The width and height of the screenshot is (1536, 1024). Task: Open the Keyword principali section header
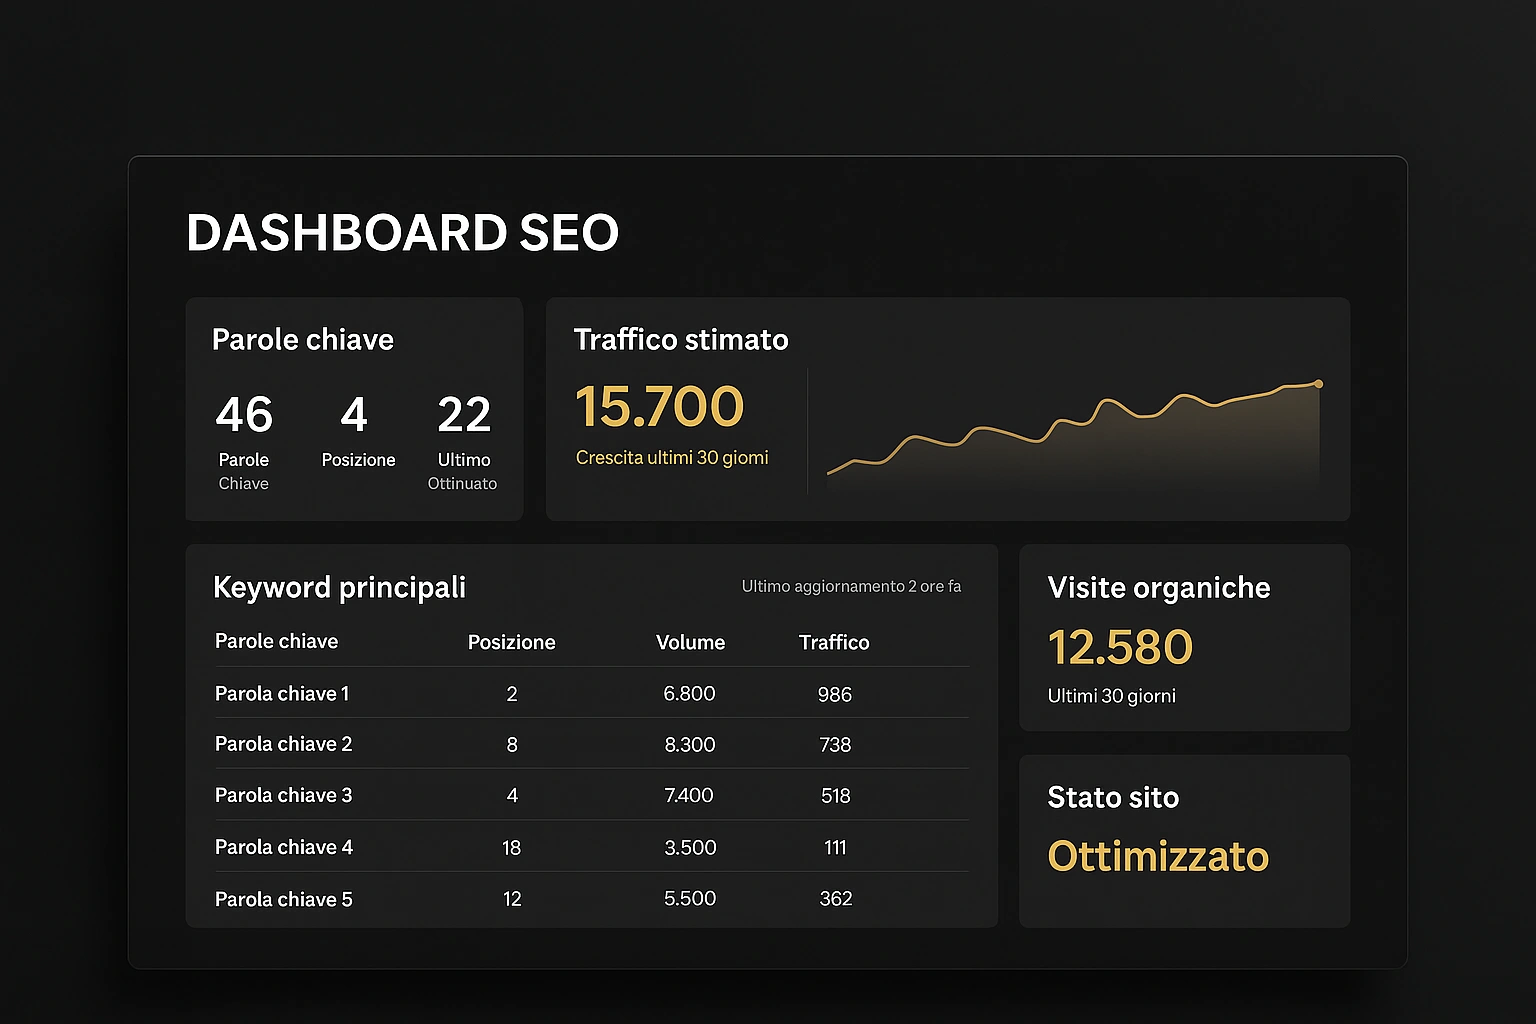(339, 587)
